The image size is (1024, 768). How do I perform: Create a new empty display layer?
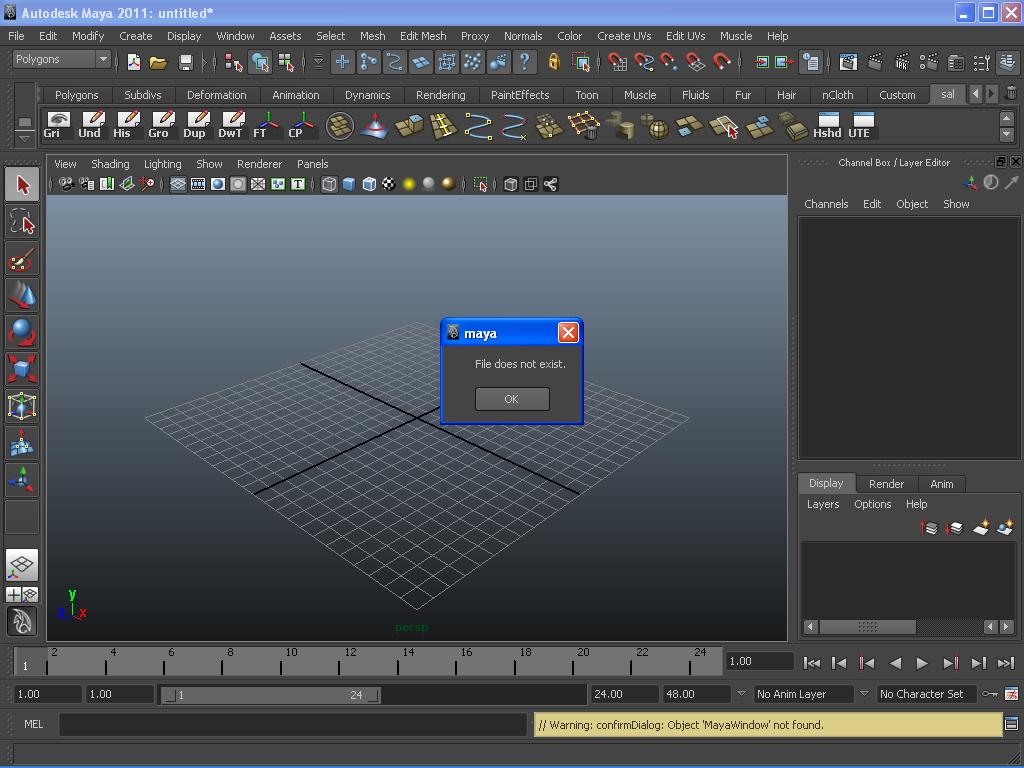click(x=980, y=527)
